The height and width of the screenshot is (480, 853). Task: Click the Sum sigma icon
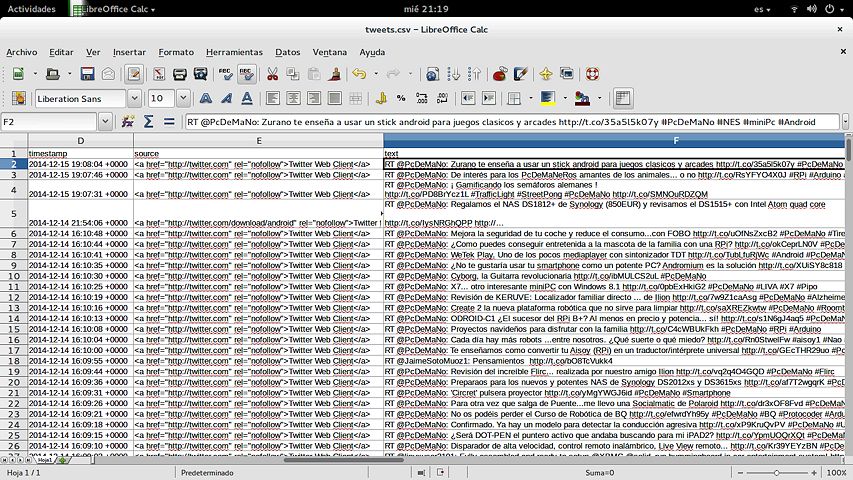149,122
